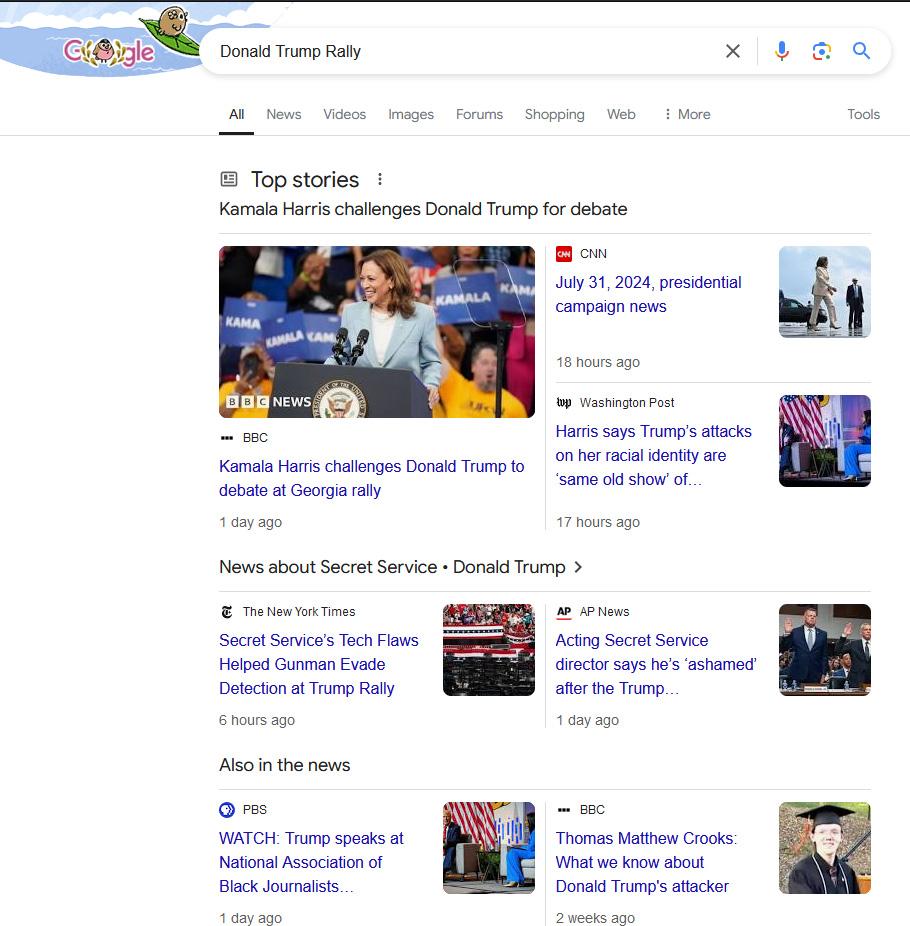Screen dimensions: 910x926
Task: Open Thomas Matthew Crooks BBC article
Action: coord(646,862)
